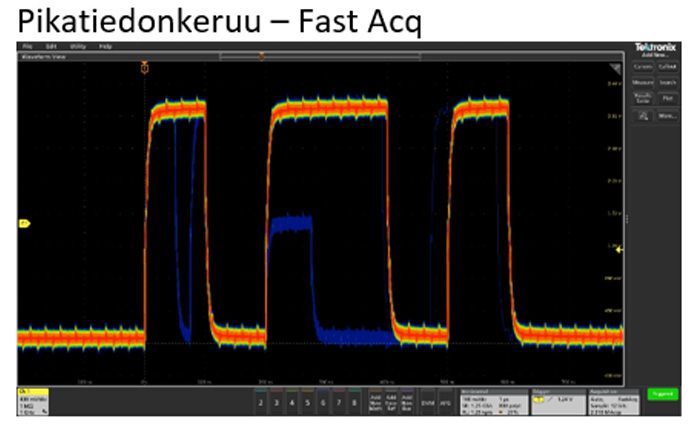This screenshot has width=700, height=430.
Task: Open the Help menu
Action: point(105,47)
